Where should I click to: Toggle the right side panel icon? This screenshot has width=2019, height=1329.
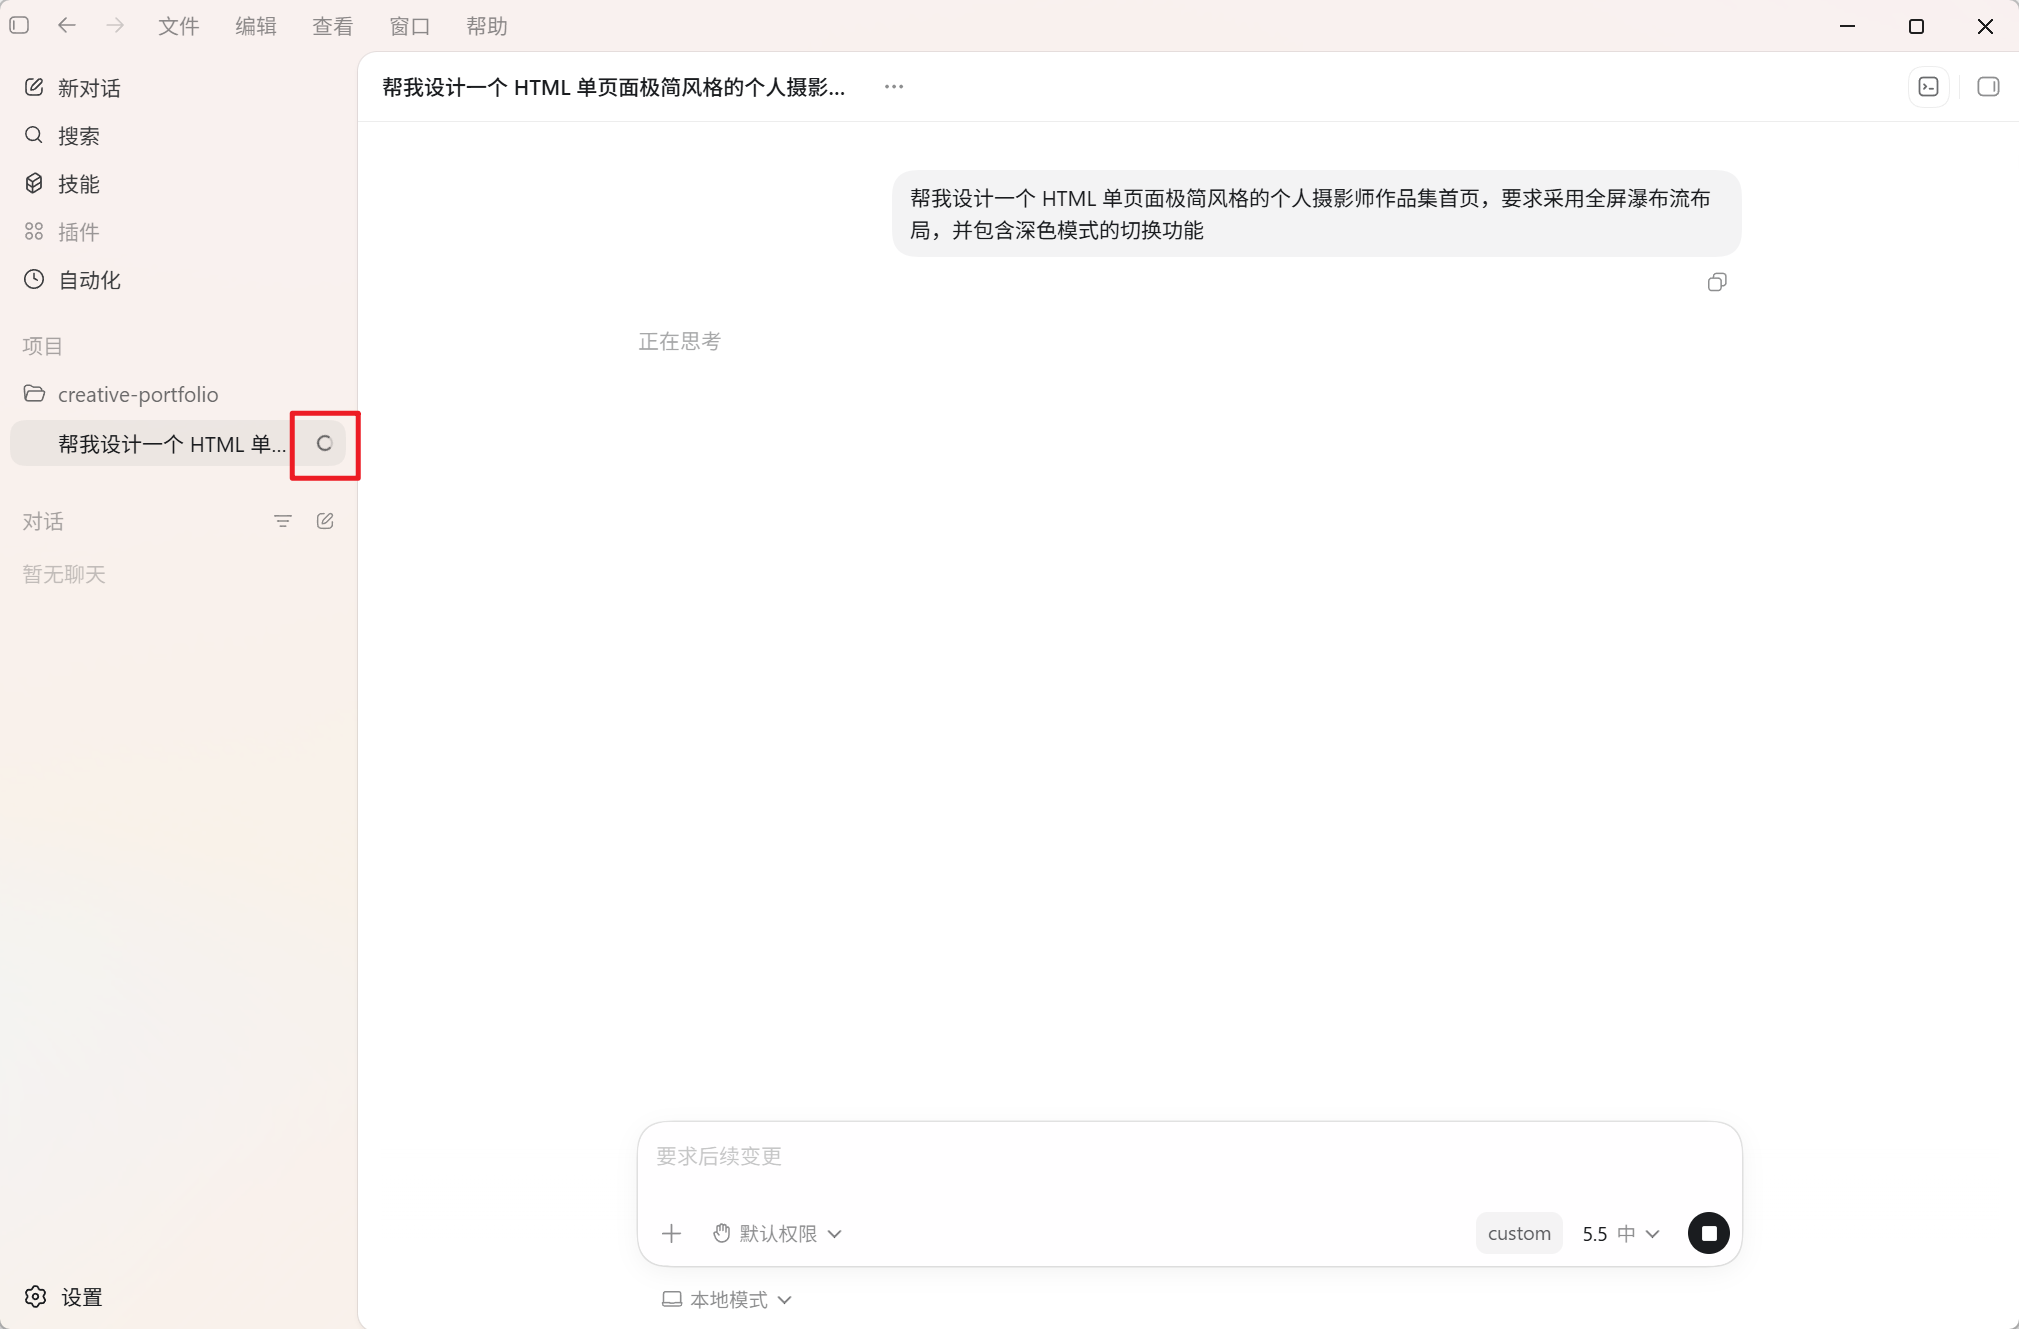point(1988,87)
